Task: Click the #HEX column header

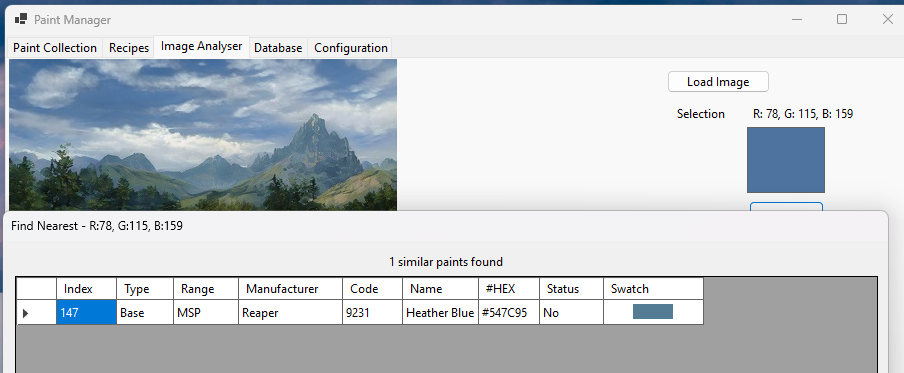Action: [x=508, y=289]
